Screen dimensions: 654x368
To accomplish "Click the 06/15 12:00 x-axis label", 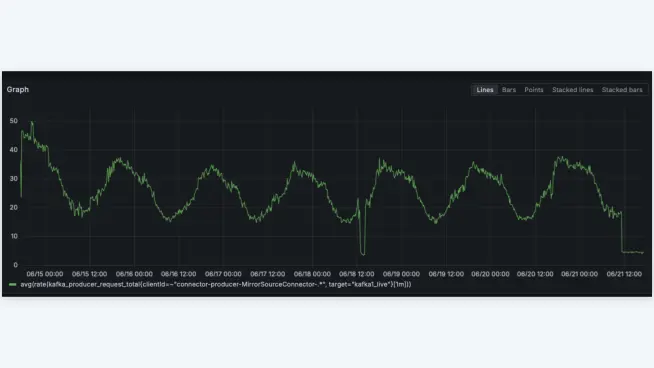I will 89,274.
